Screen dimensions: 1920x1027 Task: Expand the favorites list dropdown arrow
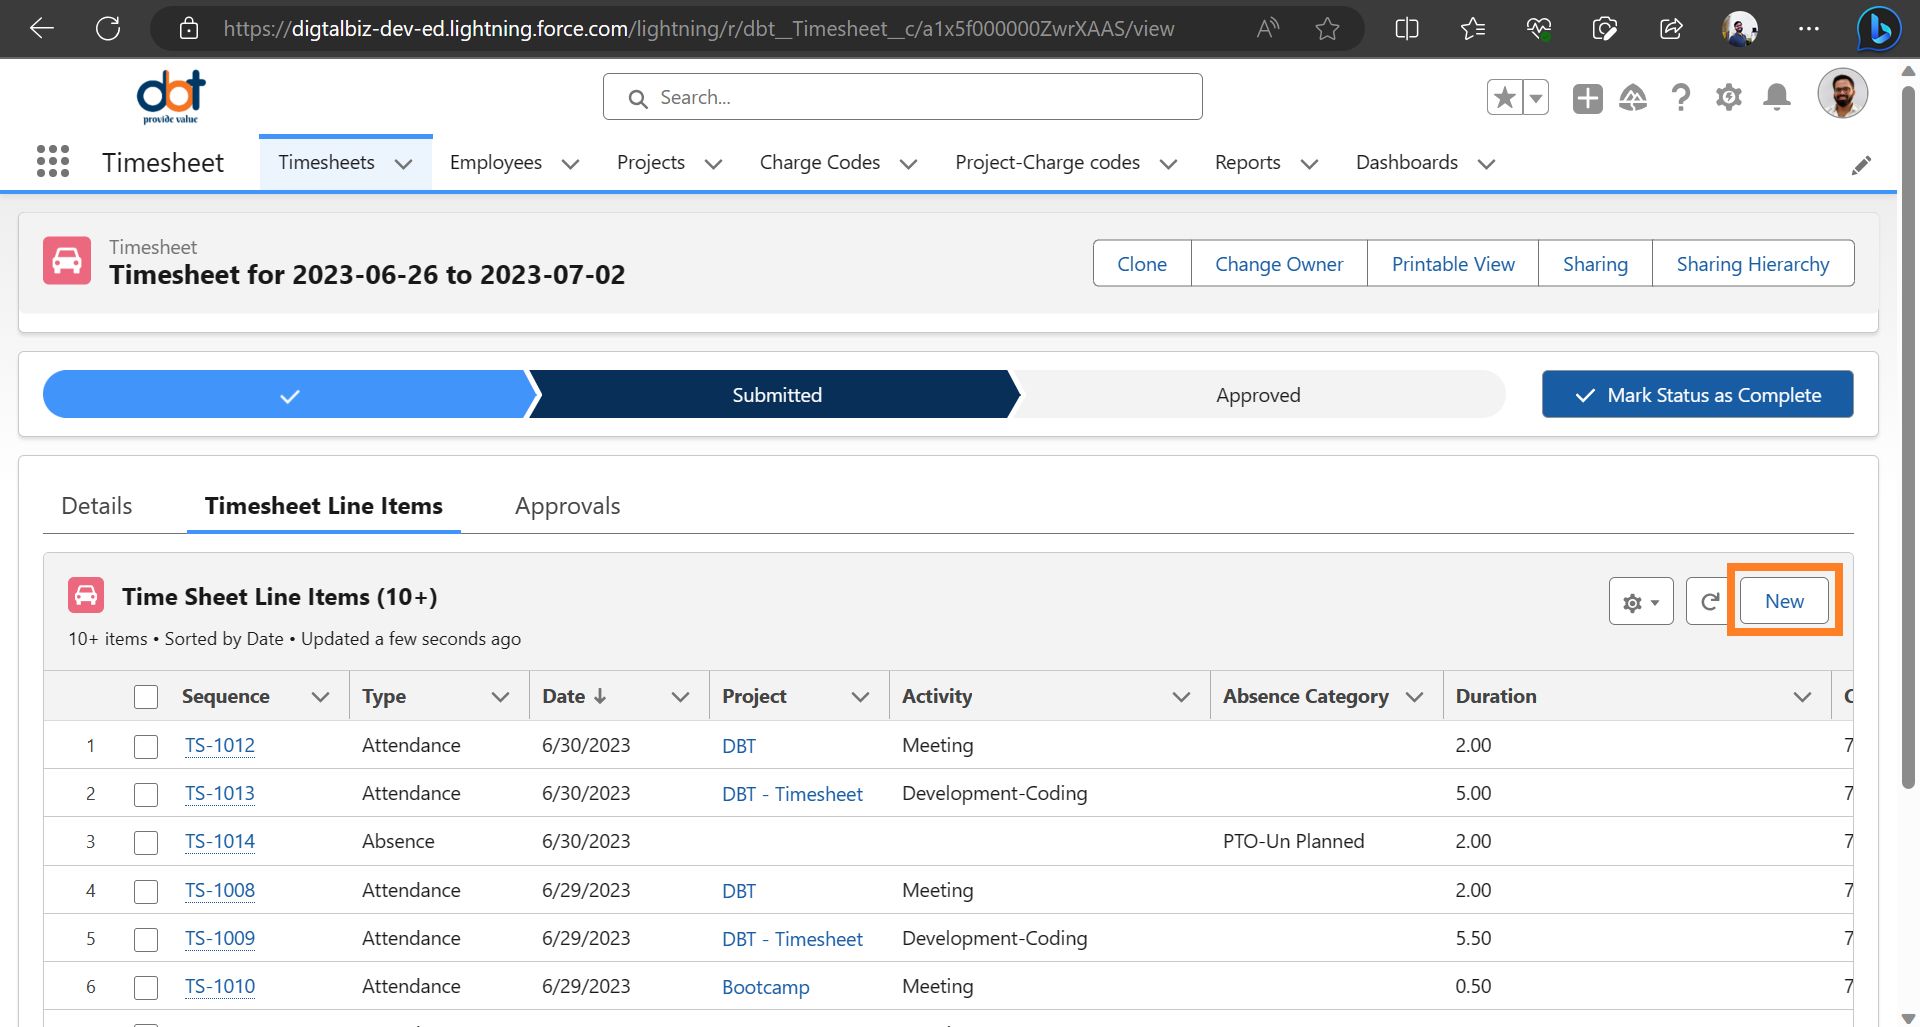pyautogui.click(x=1535, y=98)
